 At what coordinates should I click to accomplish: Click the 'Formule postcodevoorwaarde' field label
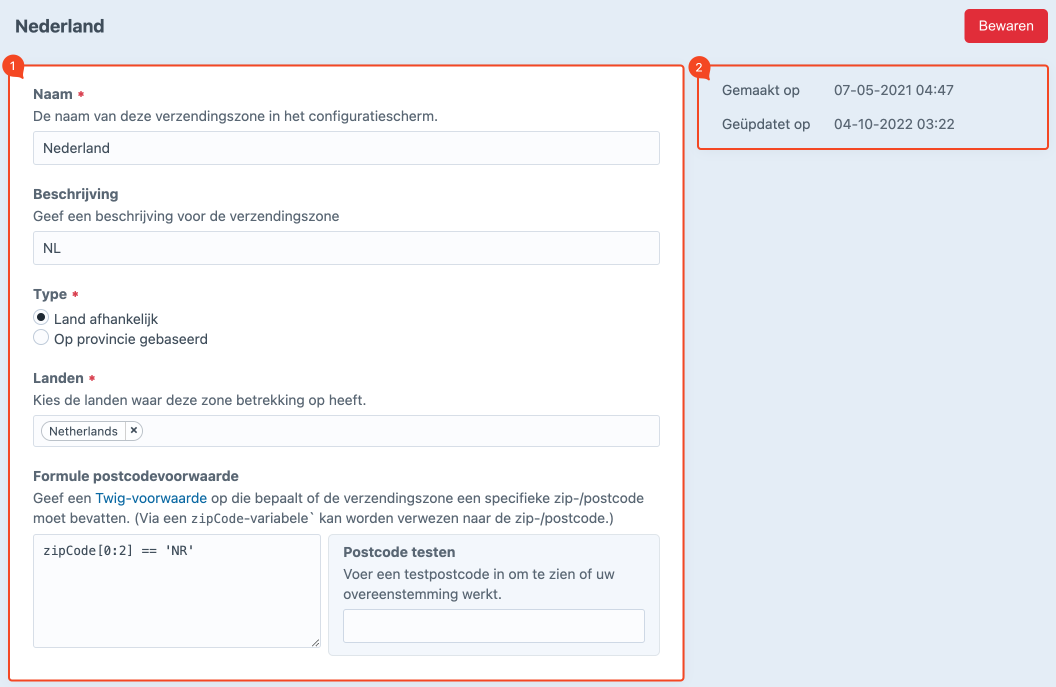pos(136,476)
